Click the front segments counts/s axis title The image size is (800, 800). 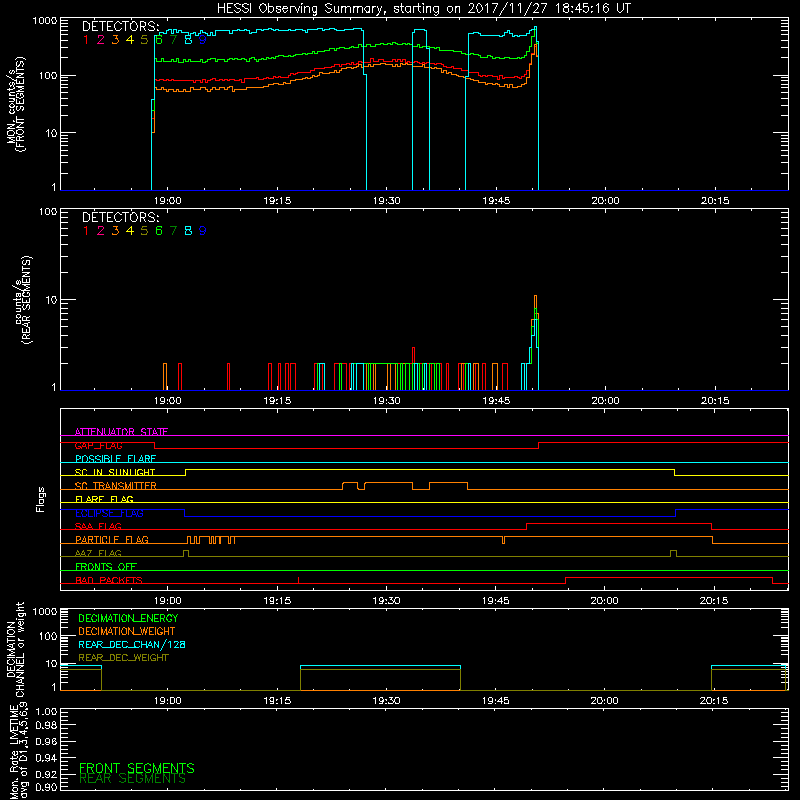pyautogui.click(x=16, y=104)
